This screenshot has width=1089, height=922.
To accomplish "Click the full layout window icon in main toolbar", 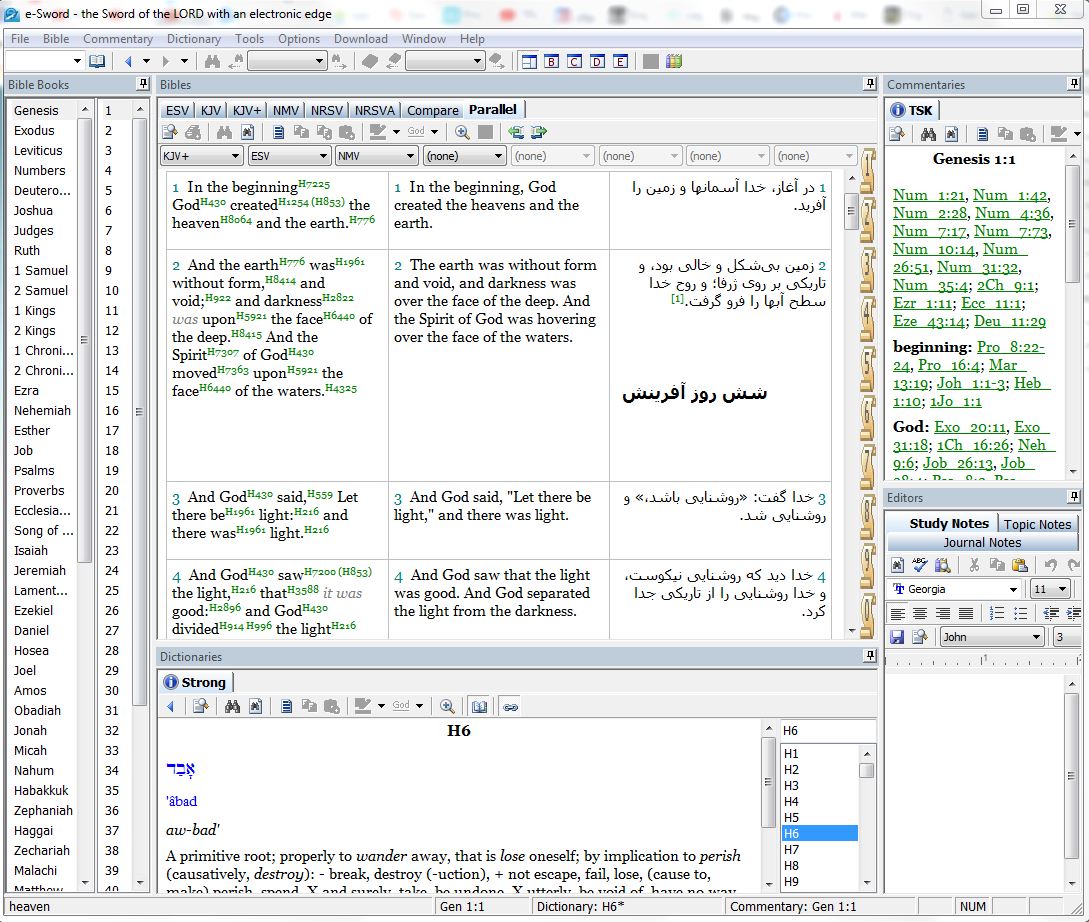I will 529,61.
